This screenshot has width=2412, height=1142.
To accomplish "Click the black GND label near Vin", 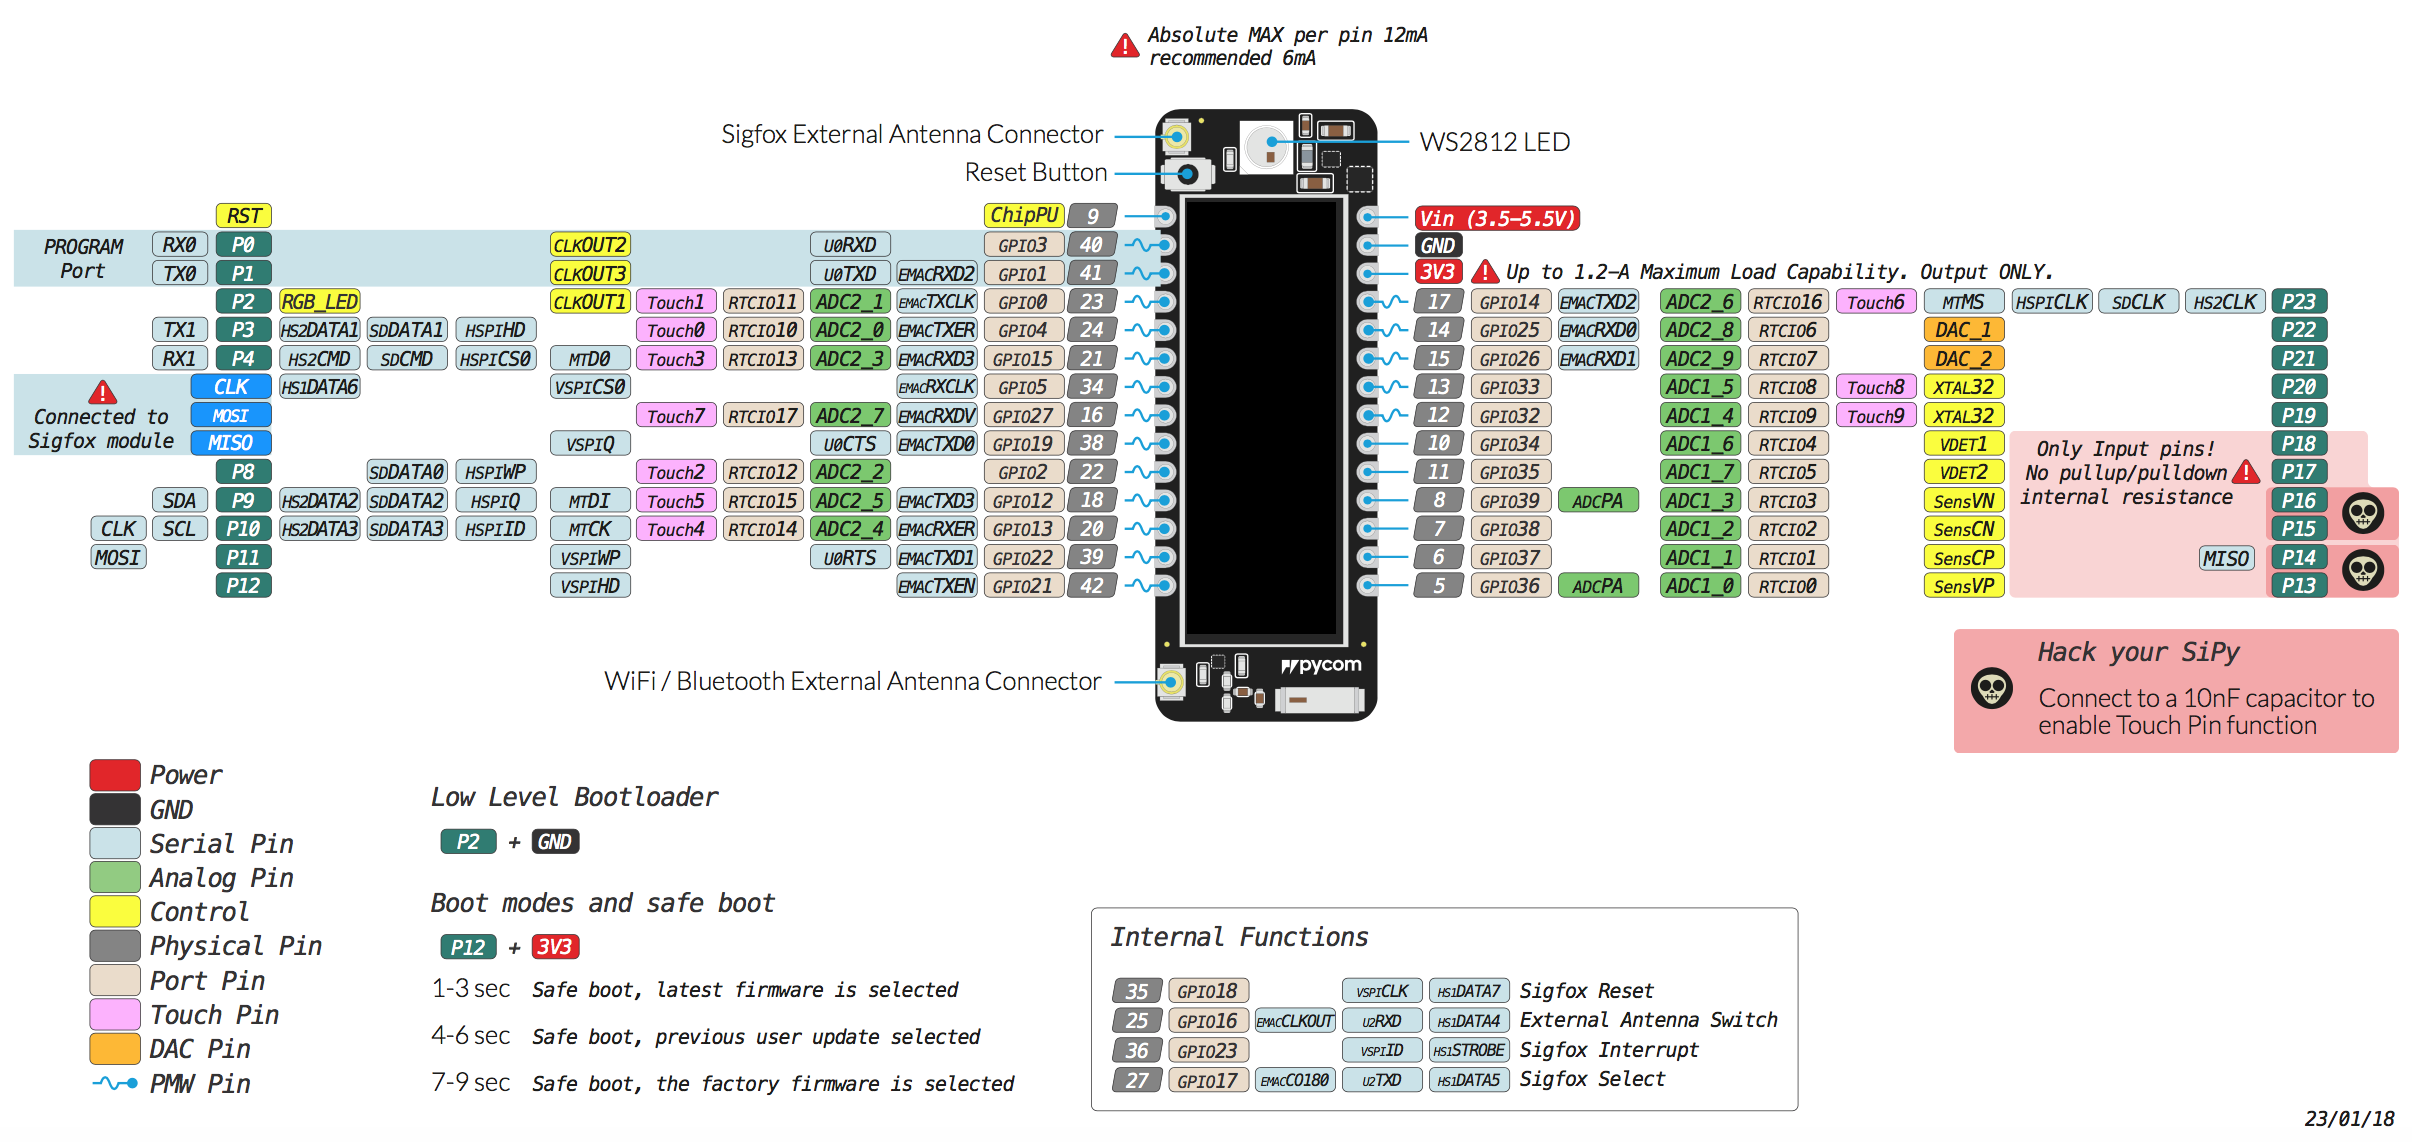I will point(1437,245).
